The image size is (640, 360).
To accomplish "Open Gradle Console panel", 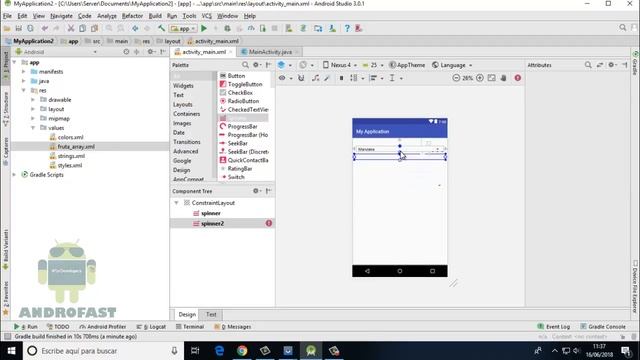I will coord(603,327).
